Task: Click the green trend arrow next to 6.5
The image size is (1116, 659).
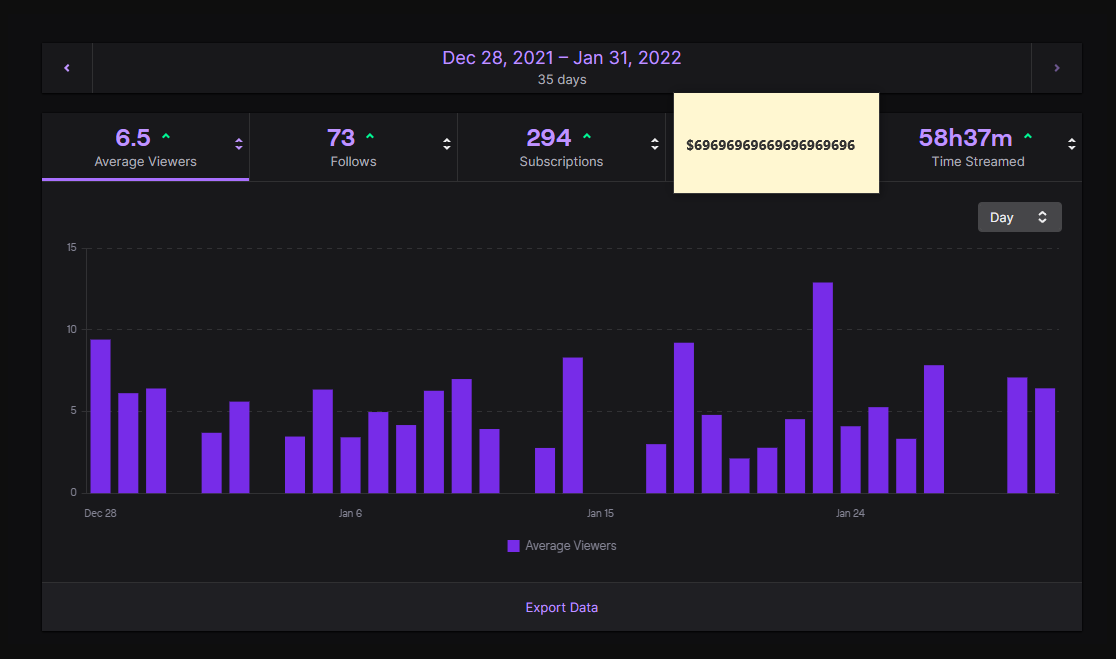Action: (166, 136)
